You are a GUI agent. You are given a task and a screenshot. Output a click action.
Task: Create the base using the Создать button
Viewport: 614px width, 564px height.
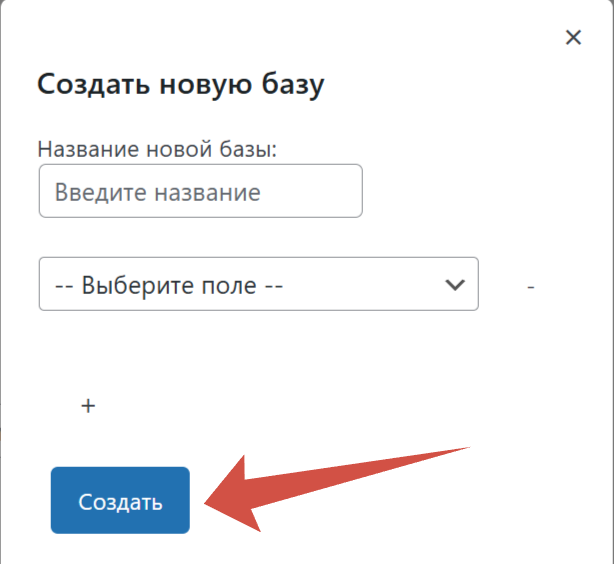click(x=120, y=500)
